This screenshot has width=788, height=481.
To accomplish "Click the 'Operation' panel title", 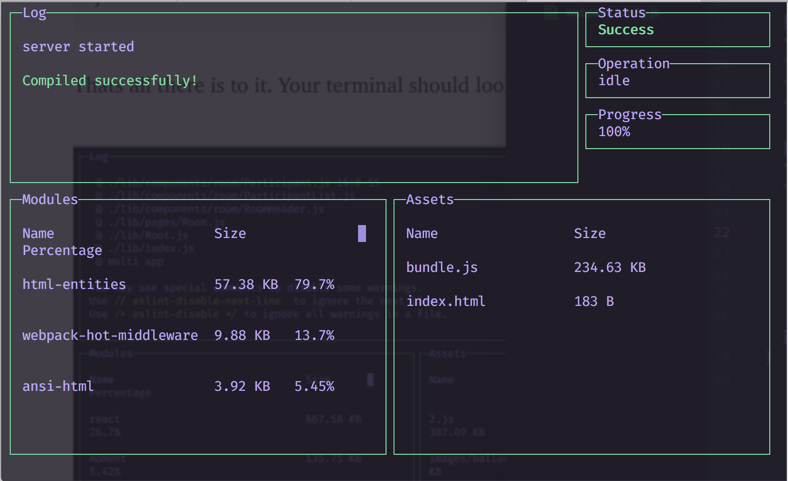I will (634, 64).
